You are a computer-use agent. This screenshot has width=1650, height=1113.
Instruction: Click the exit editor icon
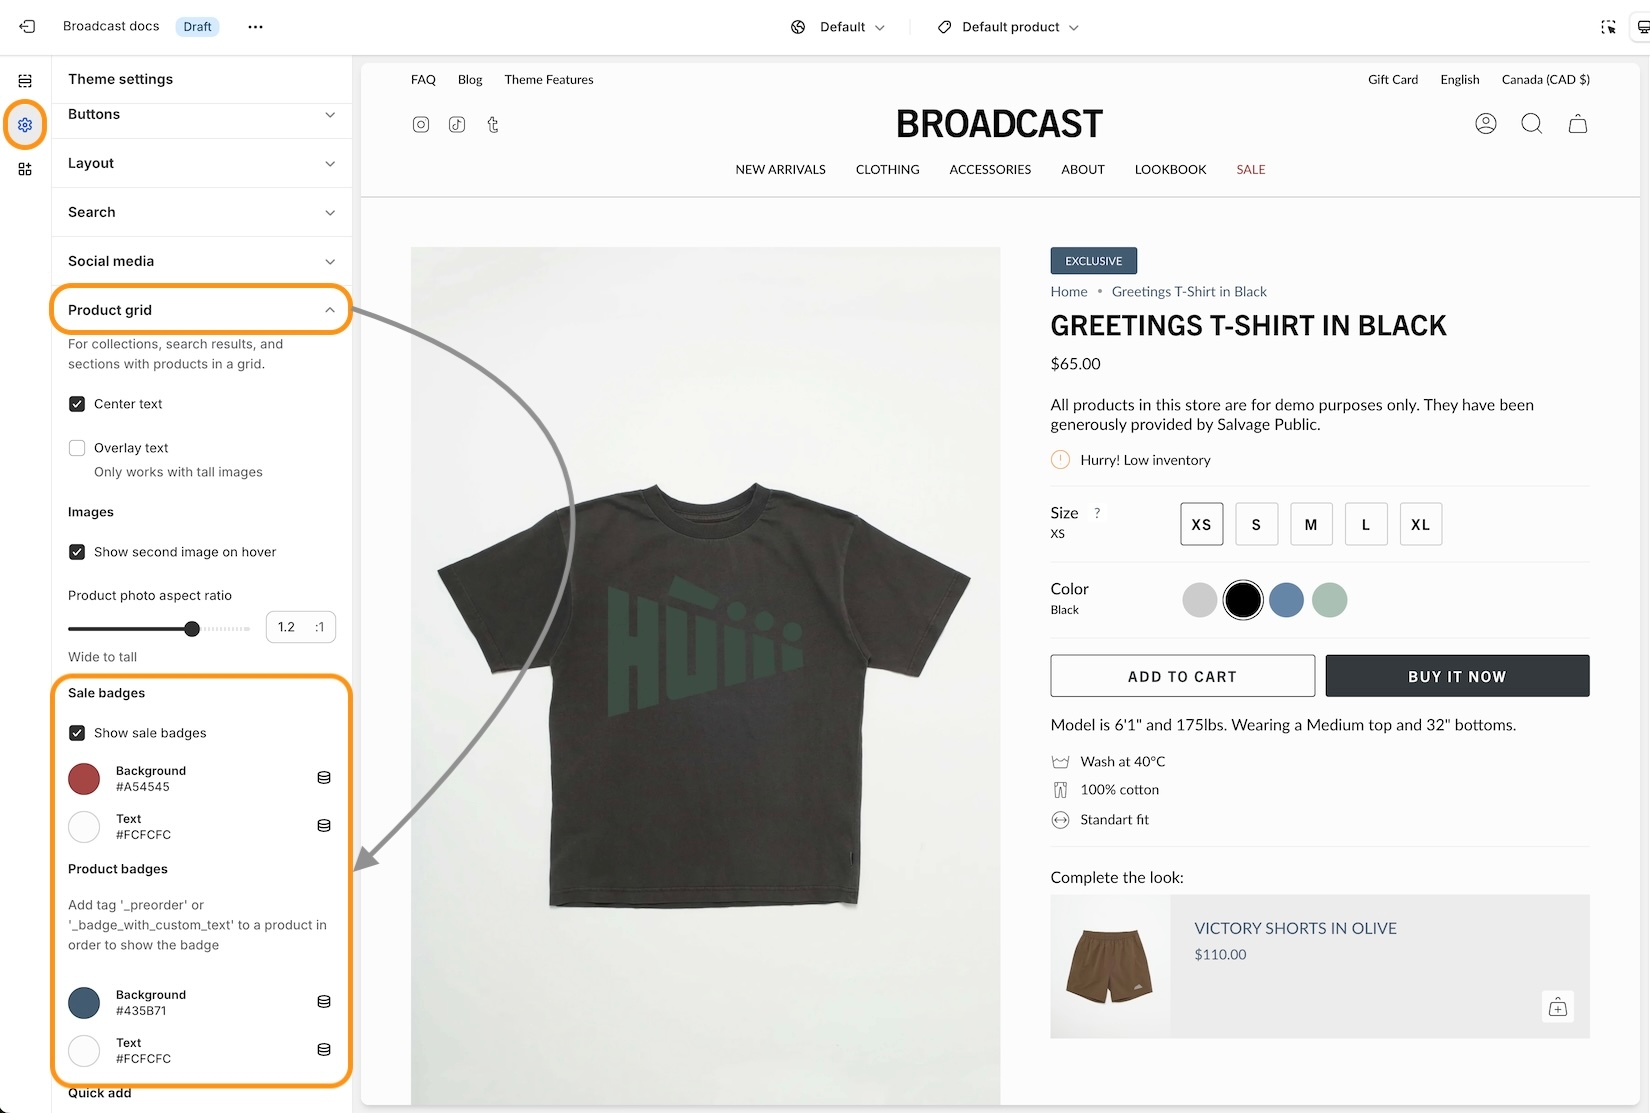tap(27, 27)
